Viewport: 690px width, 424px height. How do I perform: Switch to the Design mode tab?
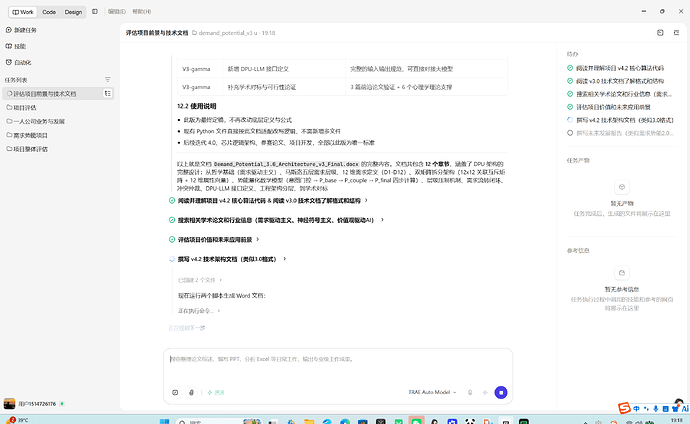pyautogui.click(x=73, y=12)
